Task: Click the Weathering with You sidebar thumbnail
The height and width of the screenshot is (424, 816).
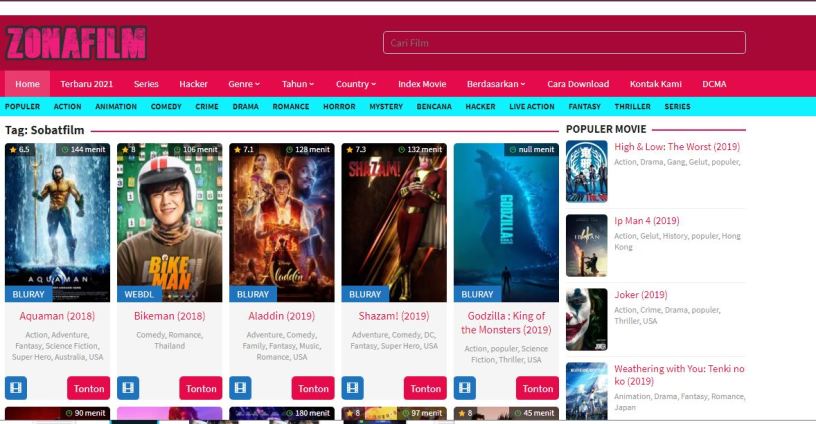Action: point(586,391)
